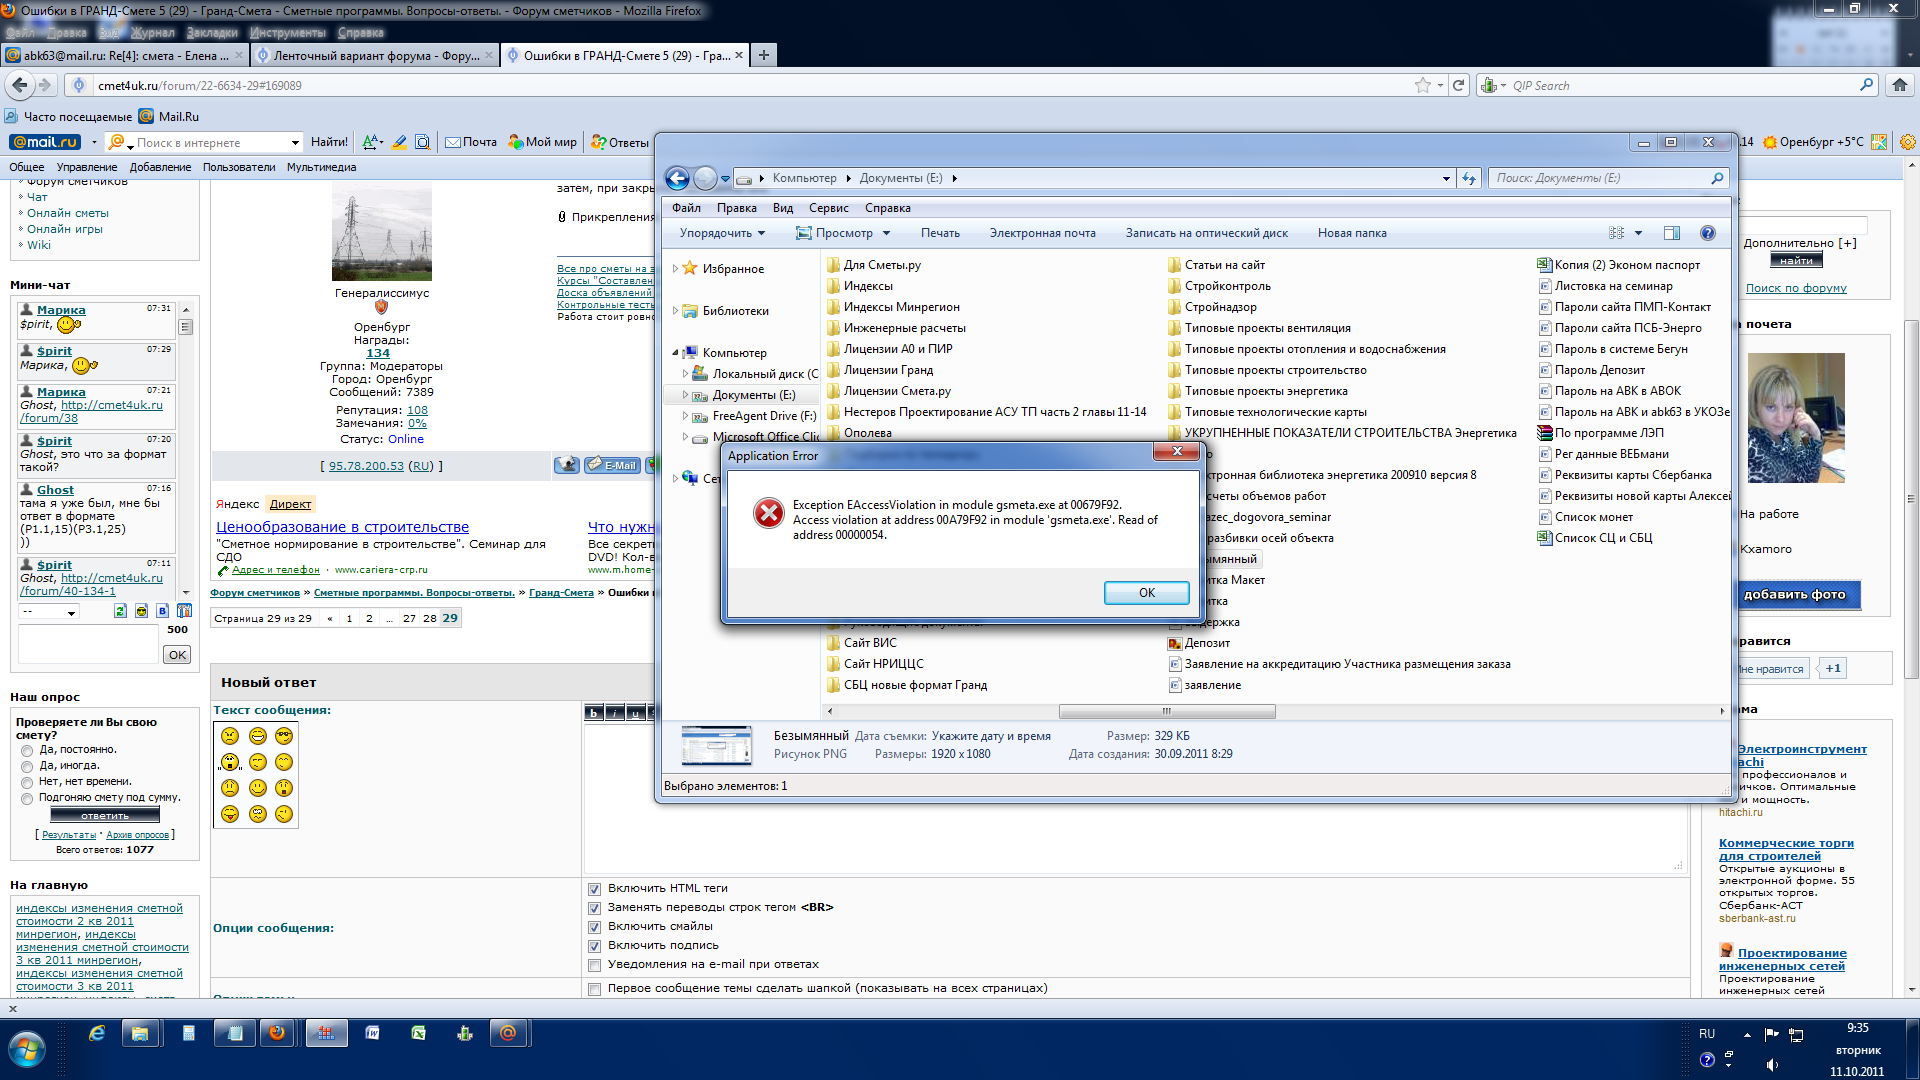Click the Explorer back navigation arrow
Viewport: 1920px width, 1080px height.
677,178
